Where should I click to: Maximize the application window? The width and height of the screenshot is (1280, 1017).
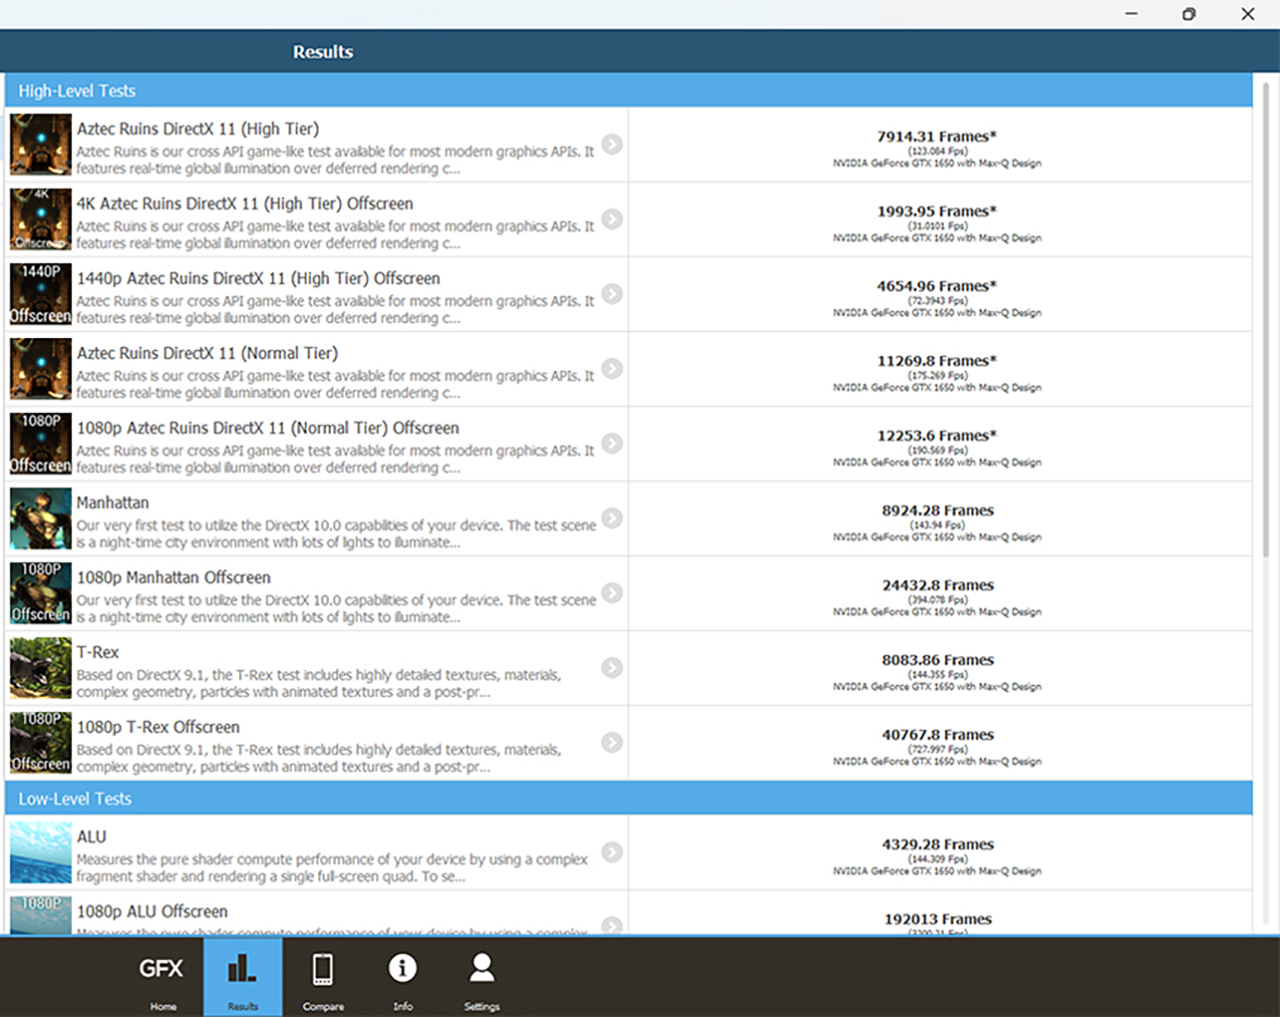click(x=1189, y=14)
